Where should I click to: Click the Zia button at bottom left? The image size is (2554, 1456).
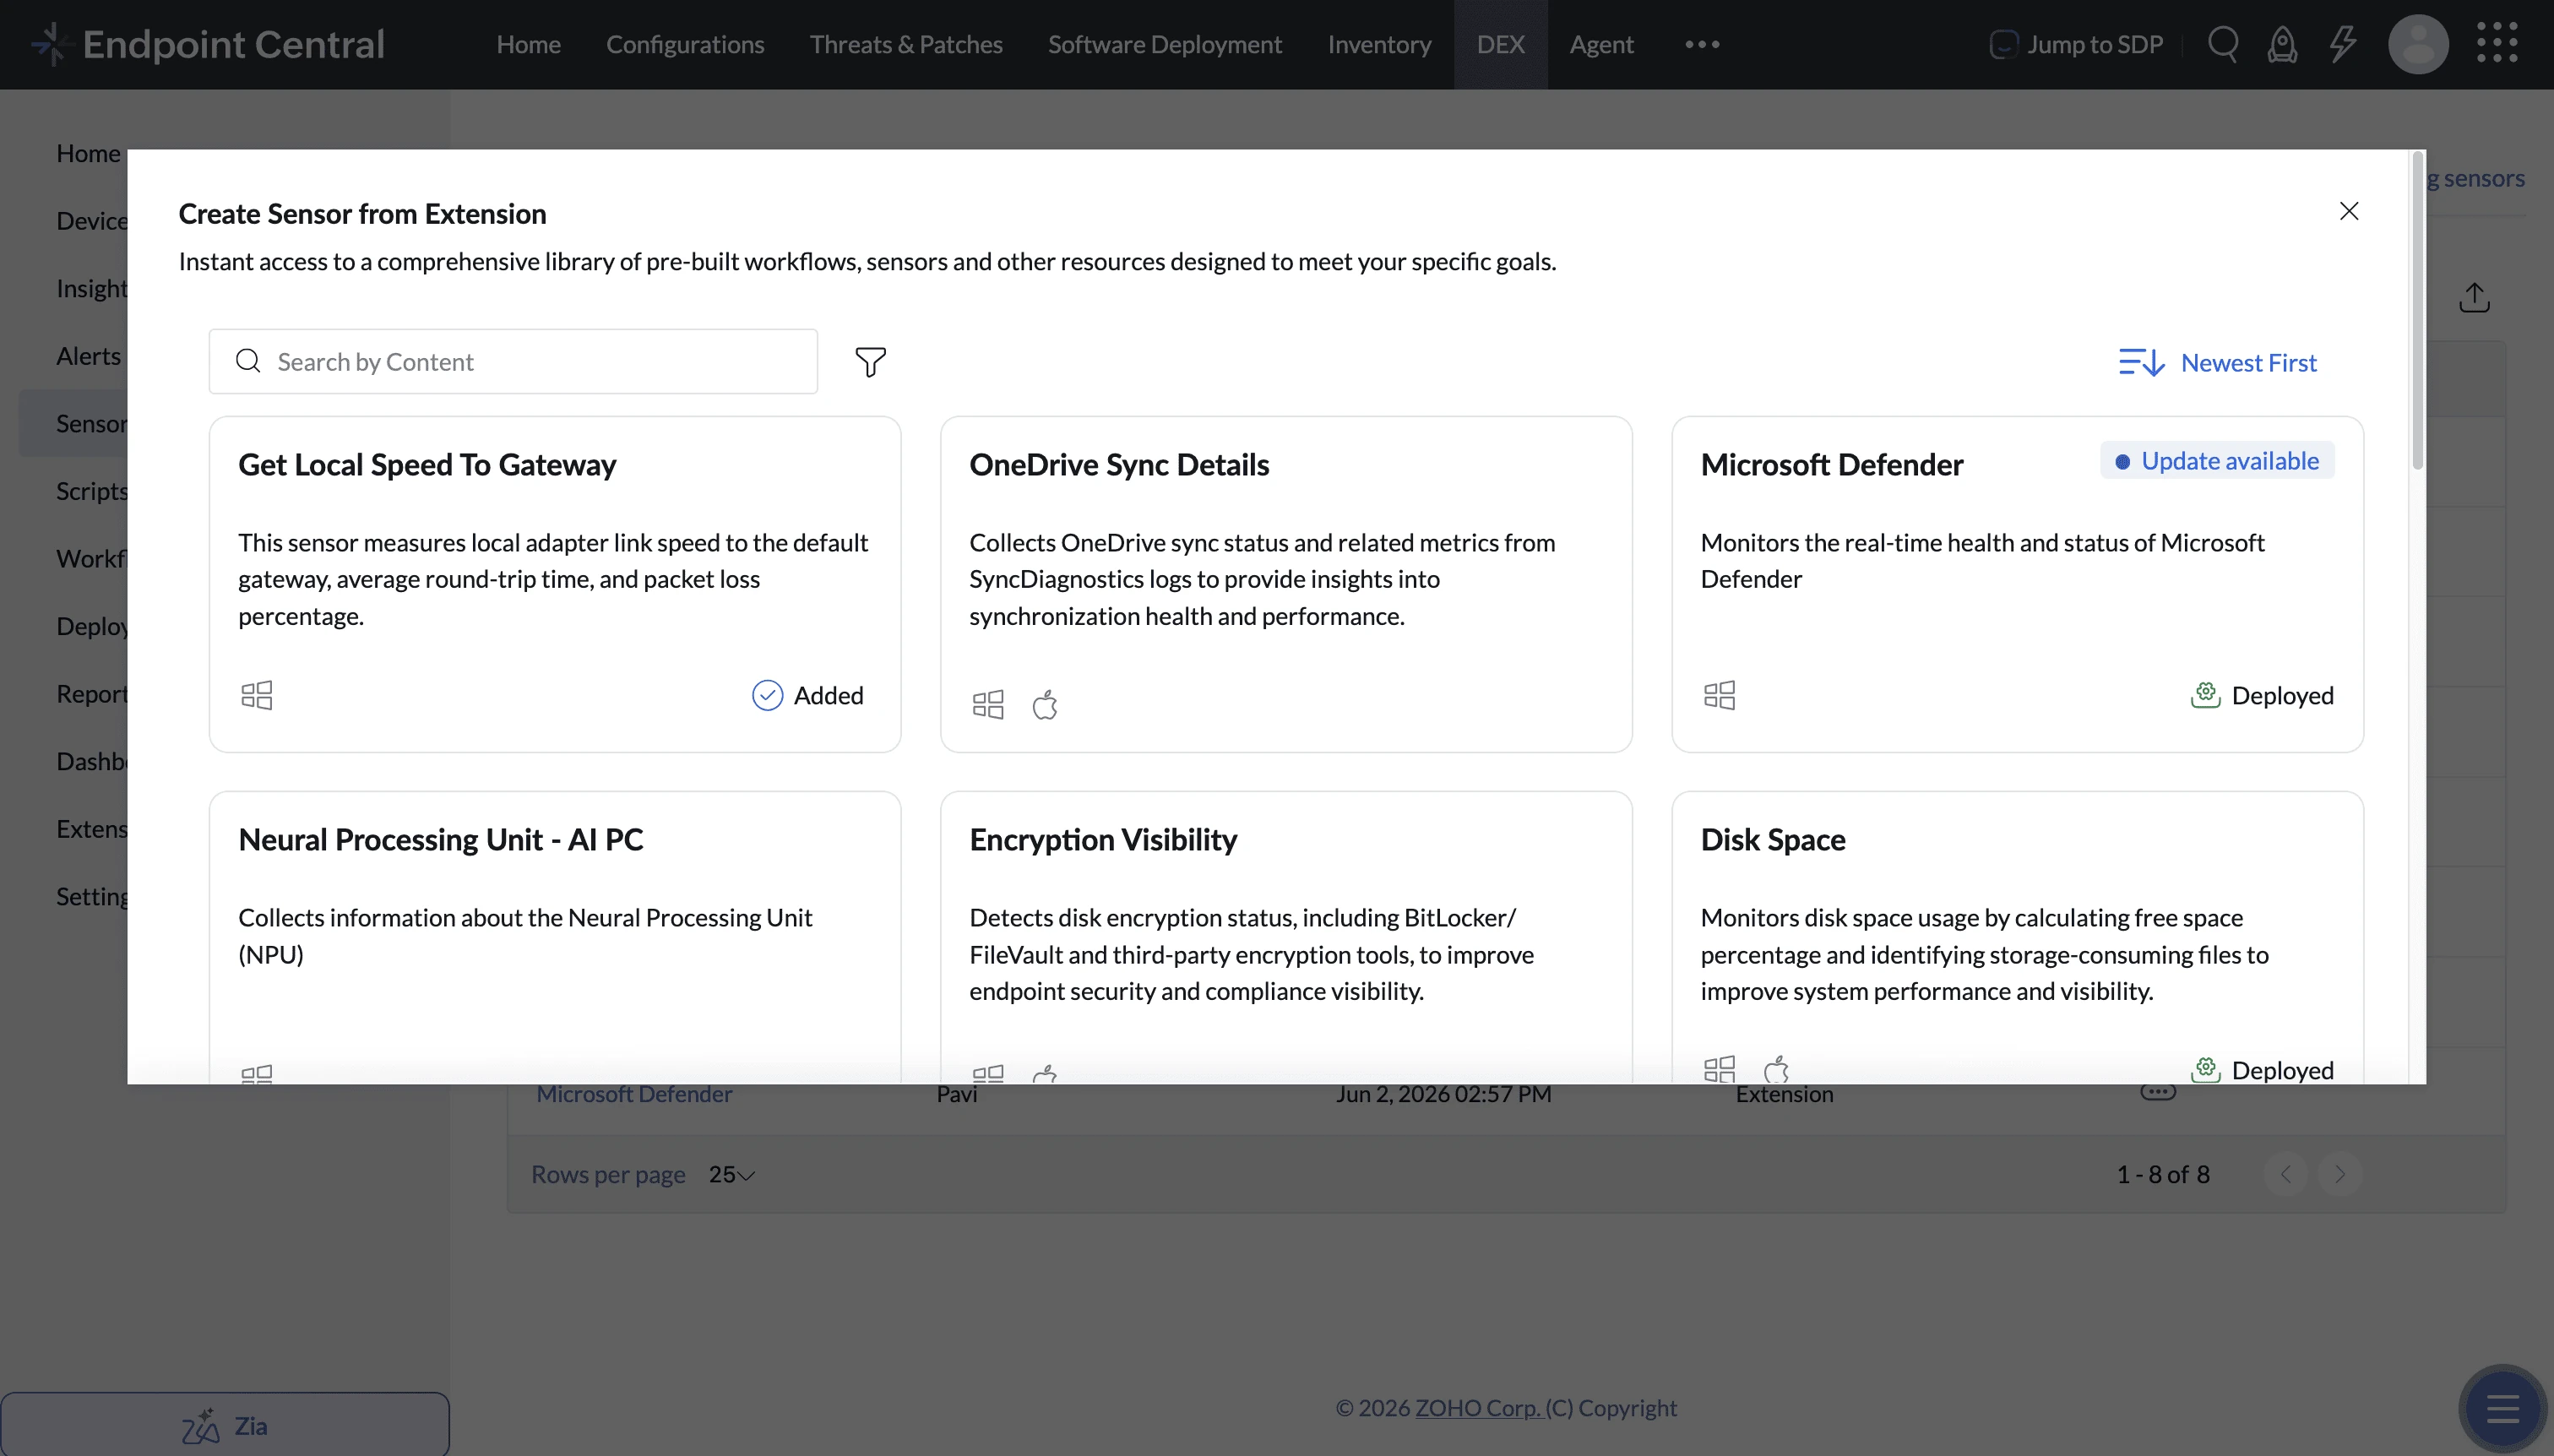(x=225, y=1425)
